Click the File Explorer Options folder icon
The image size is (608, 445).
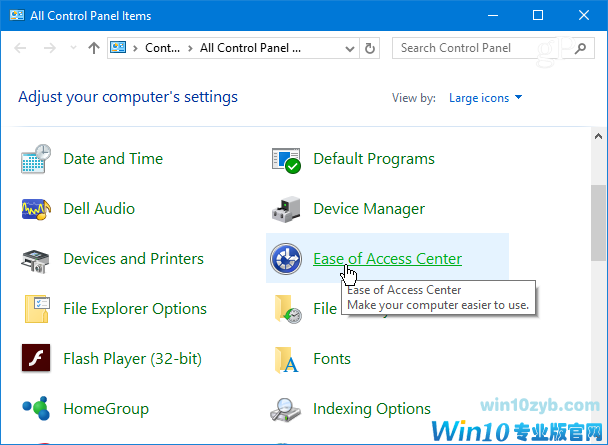pyautogui.click(x=37, y=309)
